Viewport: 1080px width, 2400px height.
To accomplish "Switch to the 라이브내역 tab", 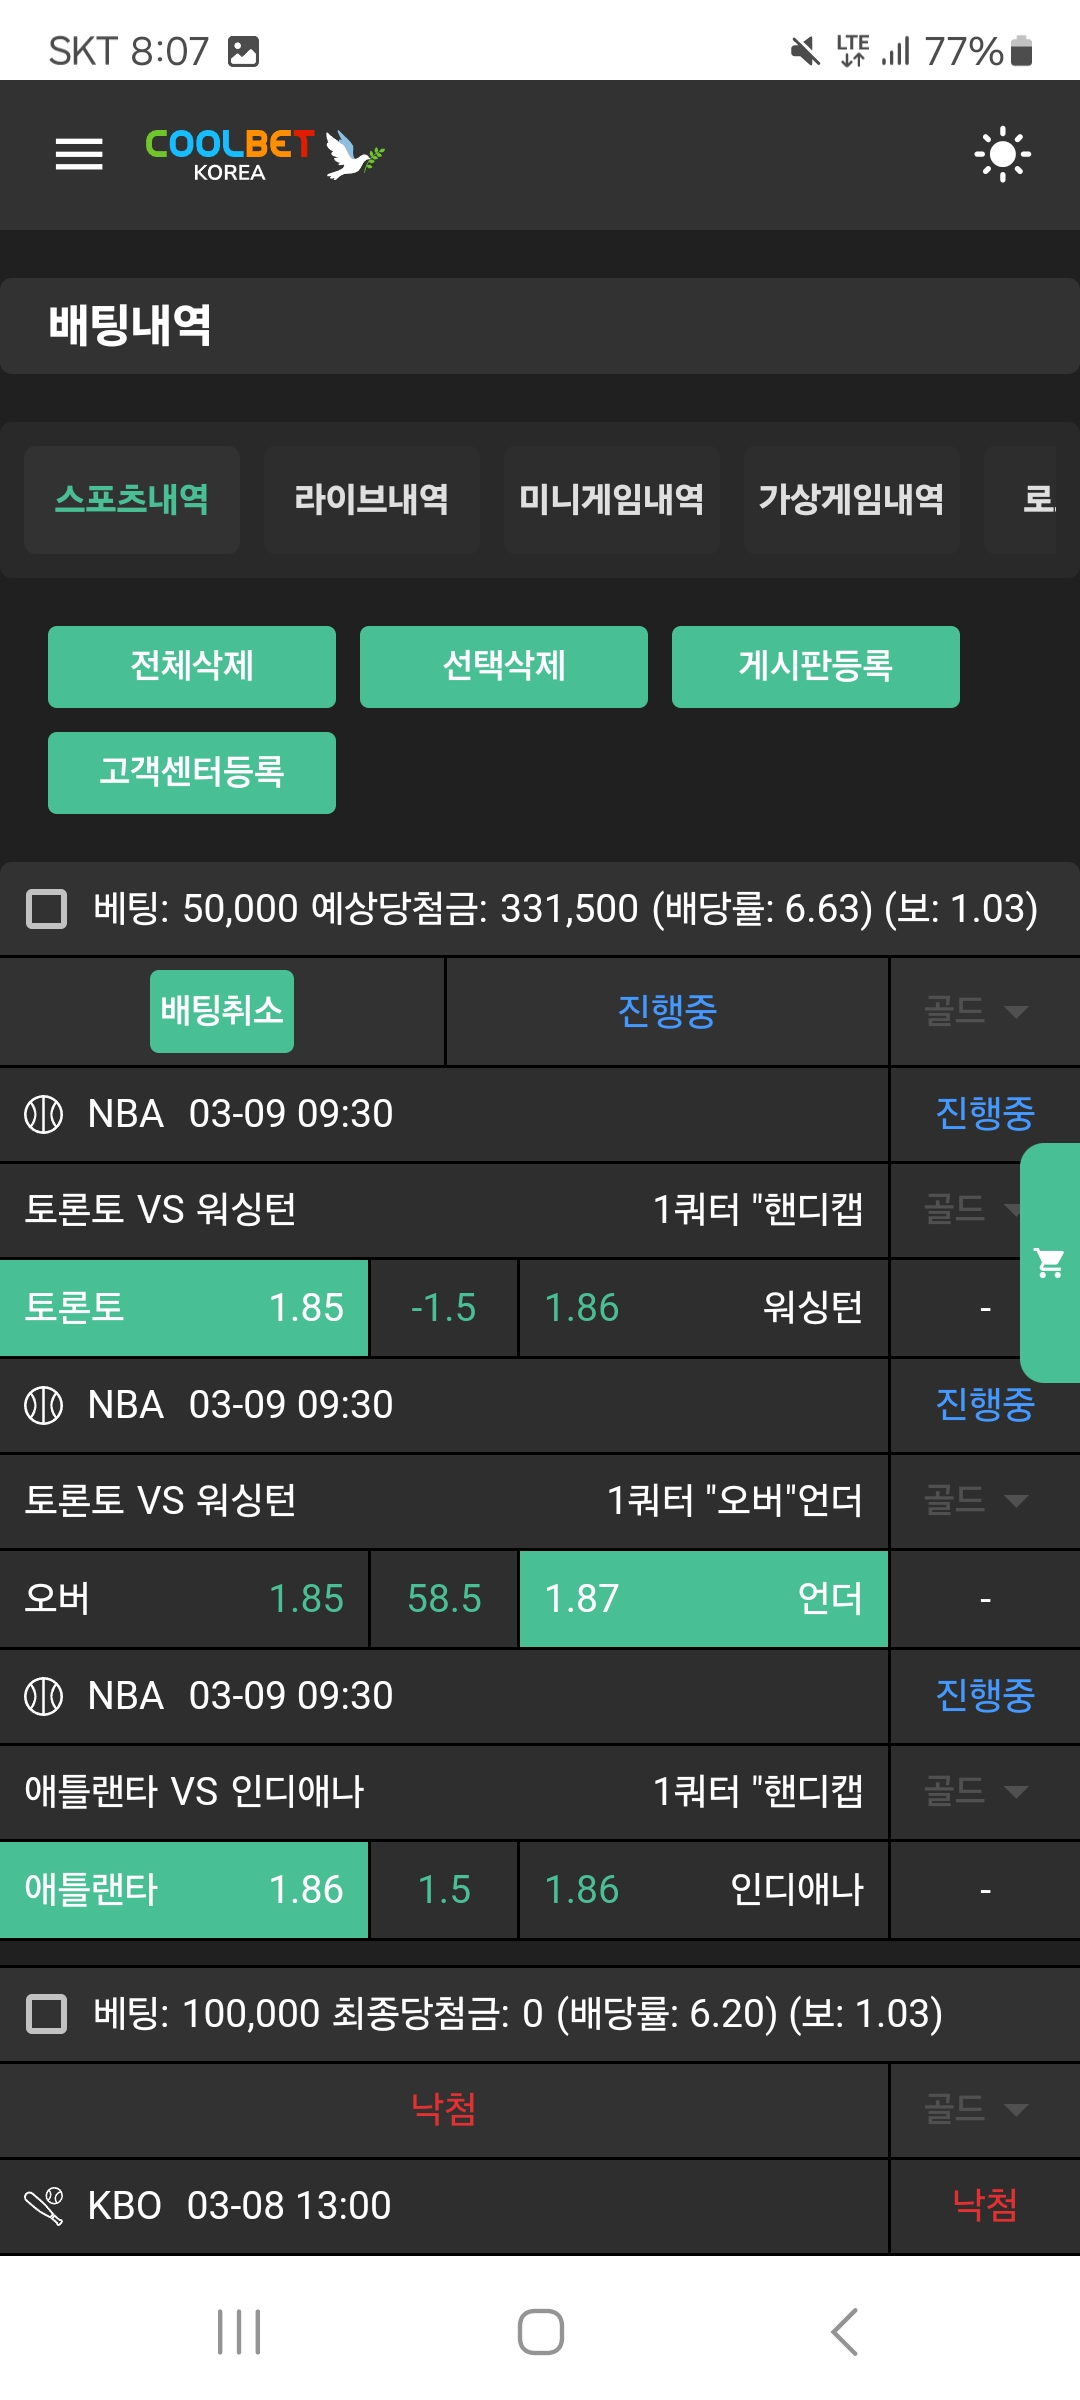I will click(x=371, y=499).
